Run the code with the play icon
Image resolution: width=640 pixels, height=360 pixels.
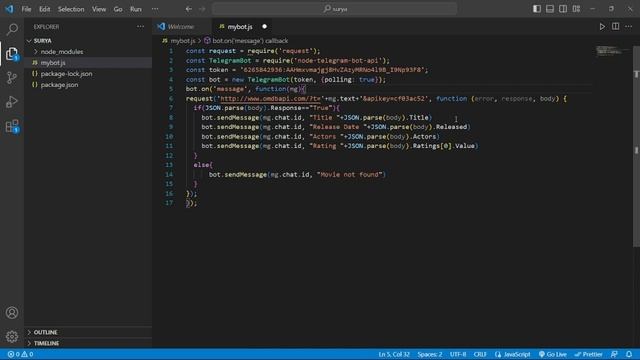tap(602, 27)
